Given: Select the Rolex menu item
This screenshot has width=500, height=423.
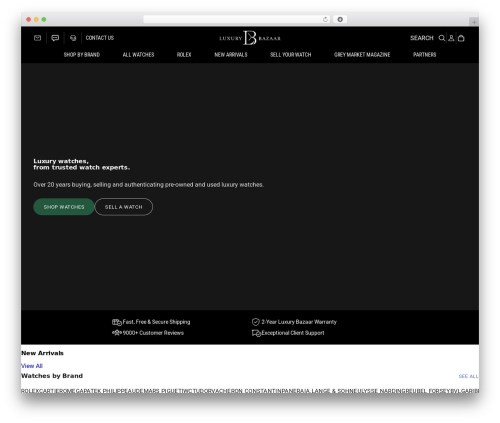Looking at the screenshot, I should [184, 55].
